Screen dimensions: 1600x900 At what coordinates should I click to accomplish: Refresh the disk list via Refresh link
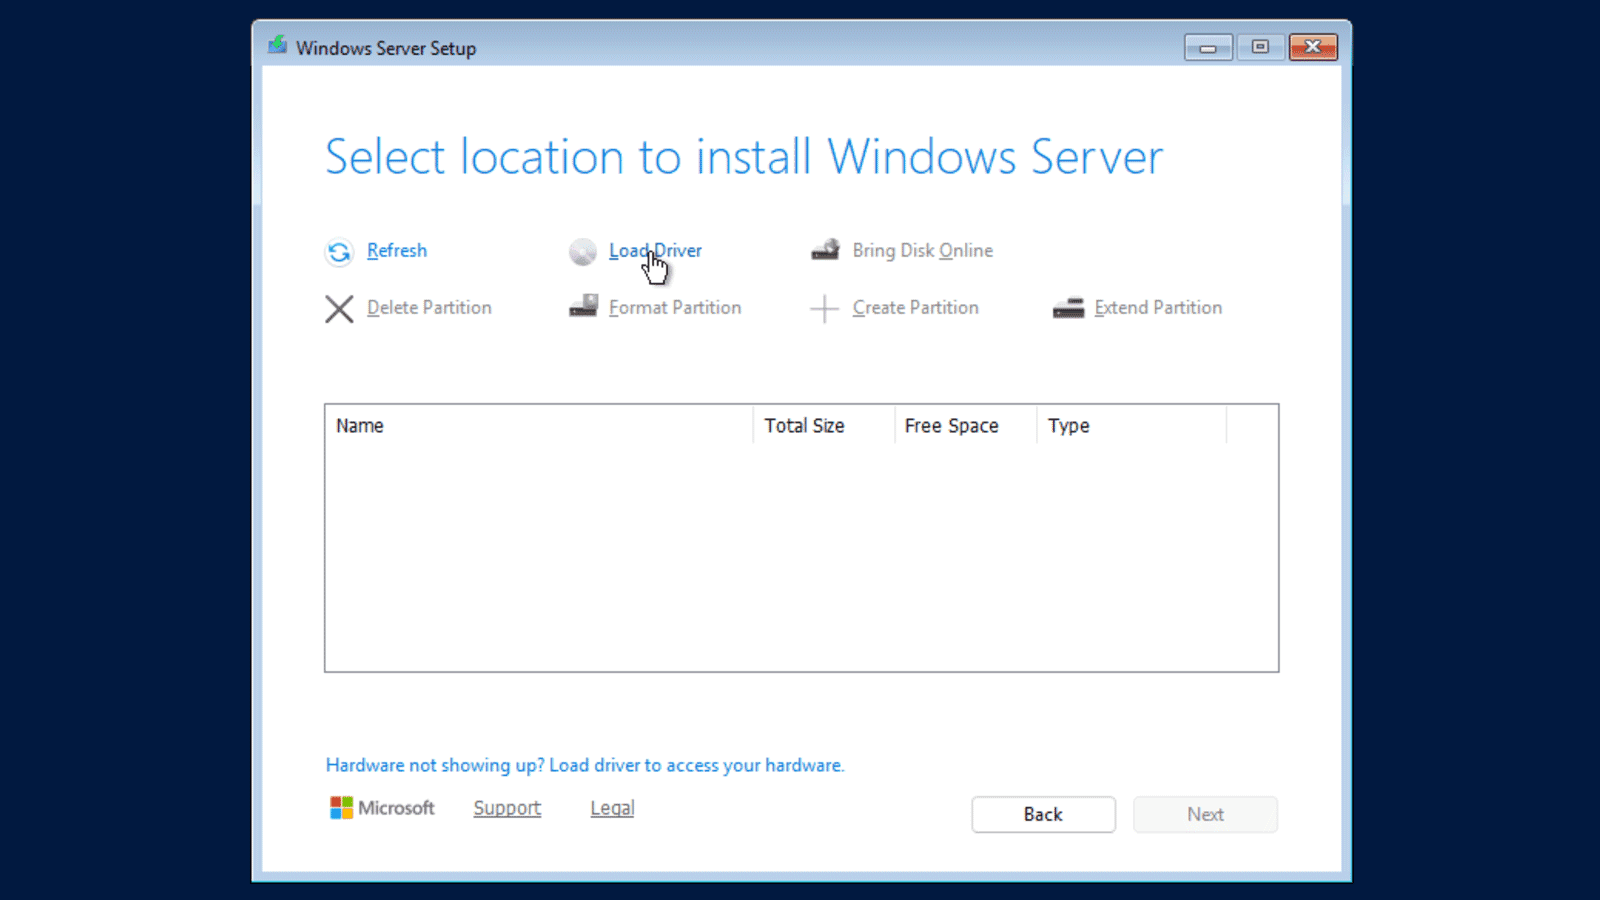pyautogui.click(x=397, y=250)
